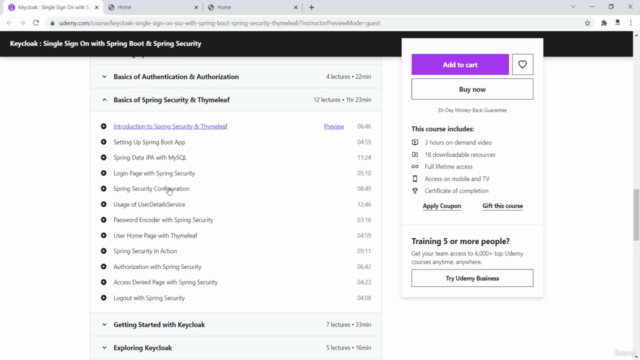
Task: Click Try Udemy Business button
Action: click(x=472, y=278)
